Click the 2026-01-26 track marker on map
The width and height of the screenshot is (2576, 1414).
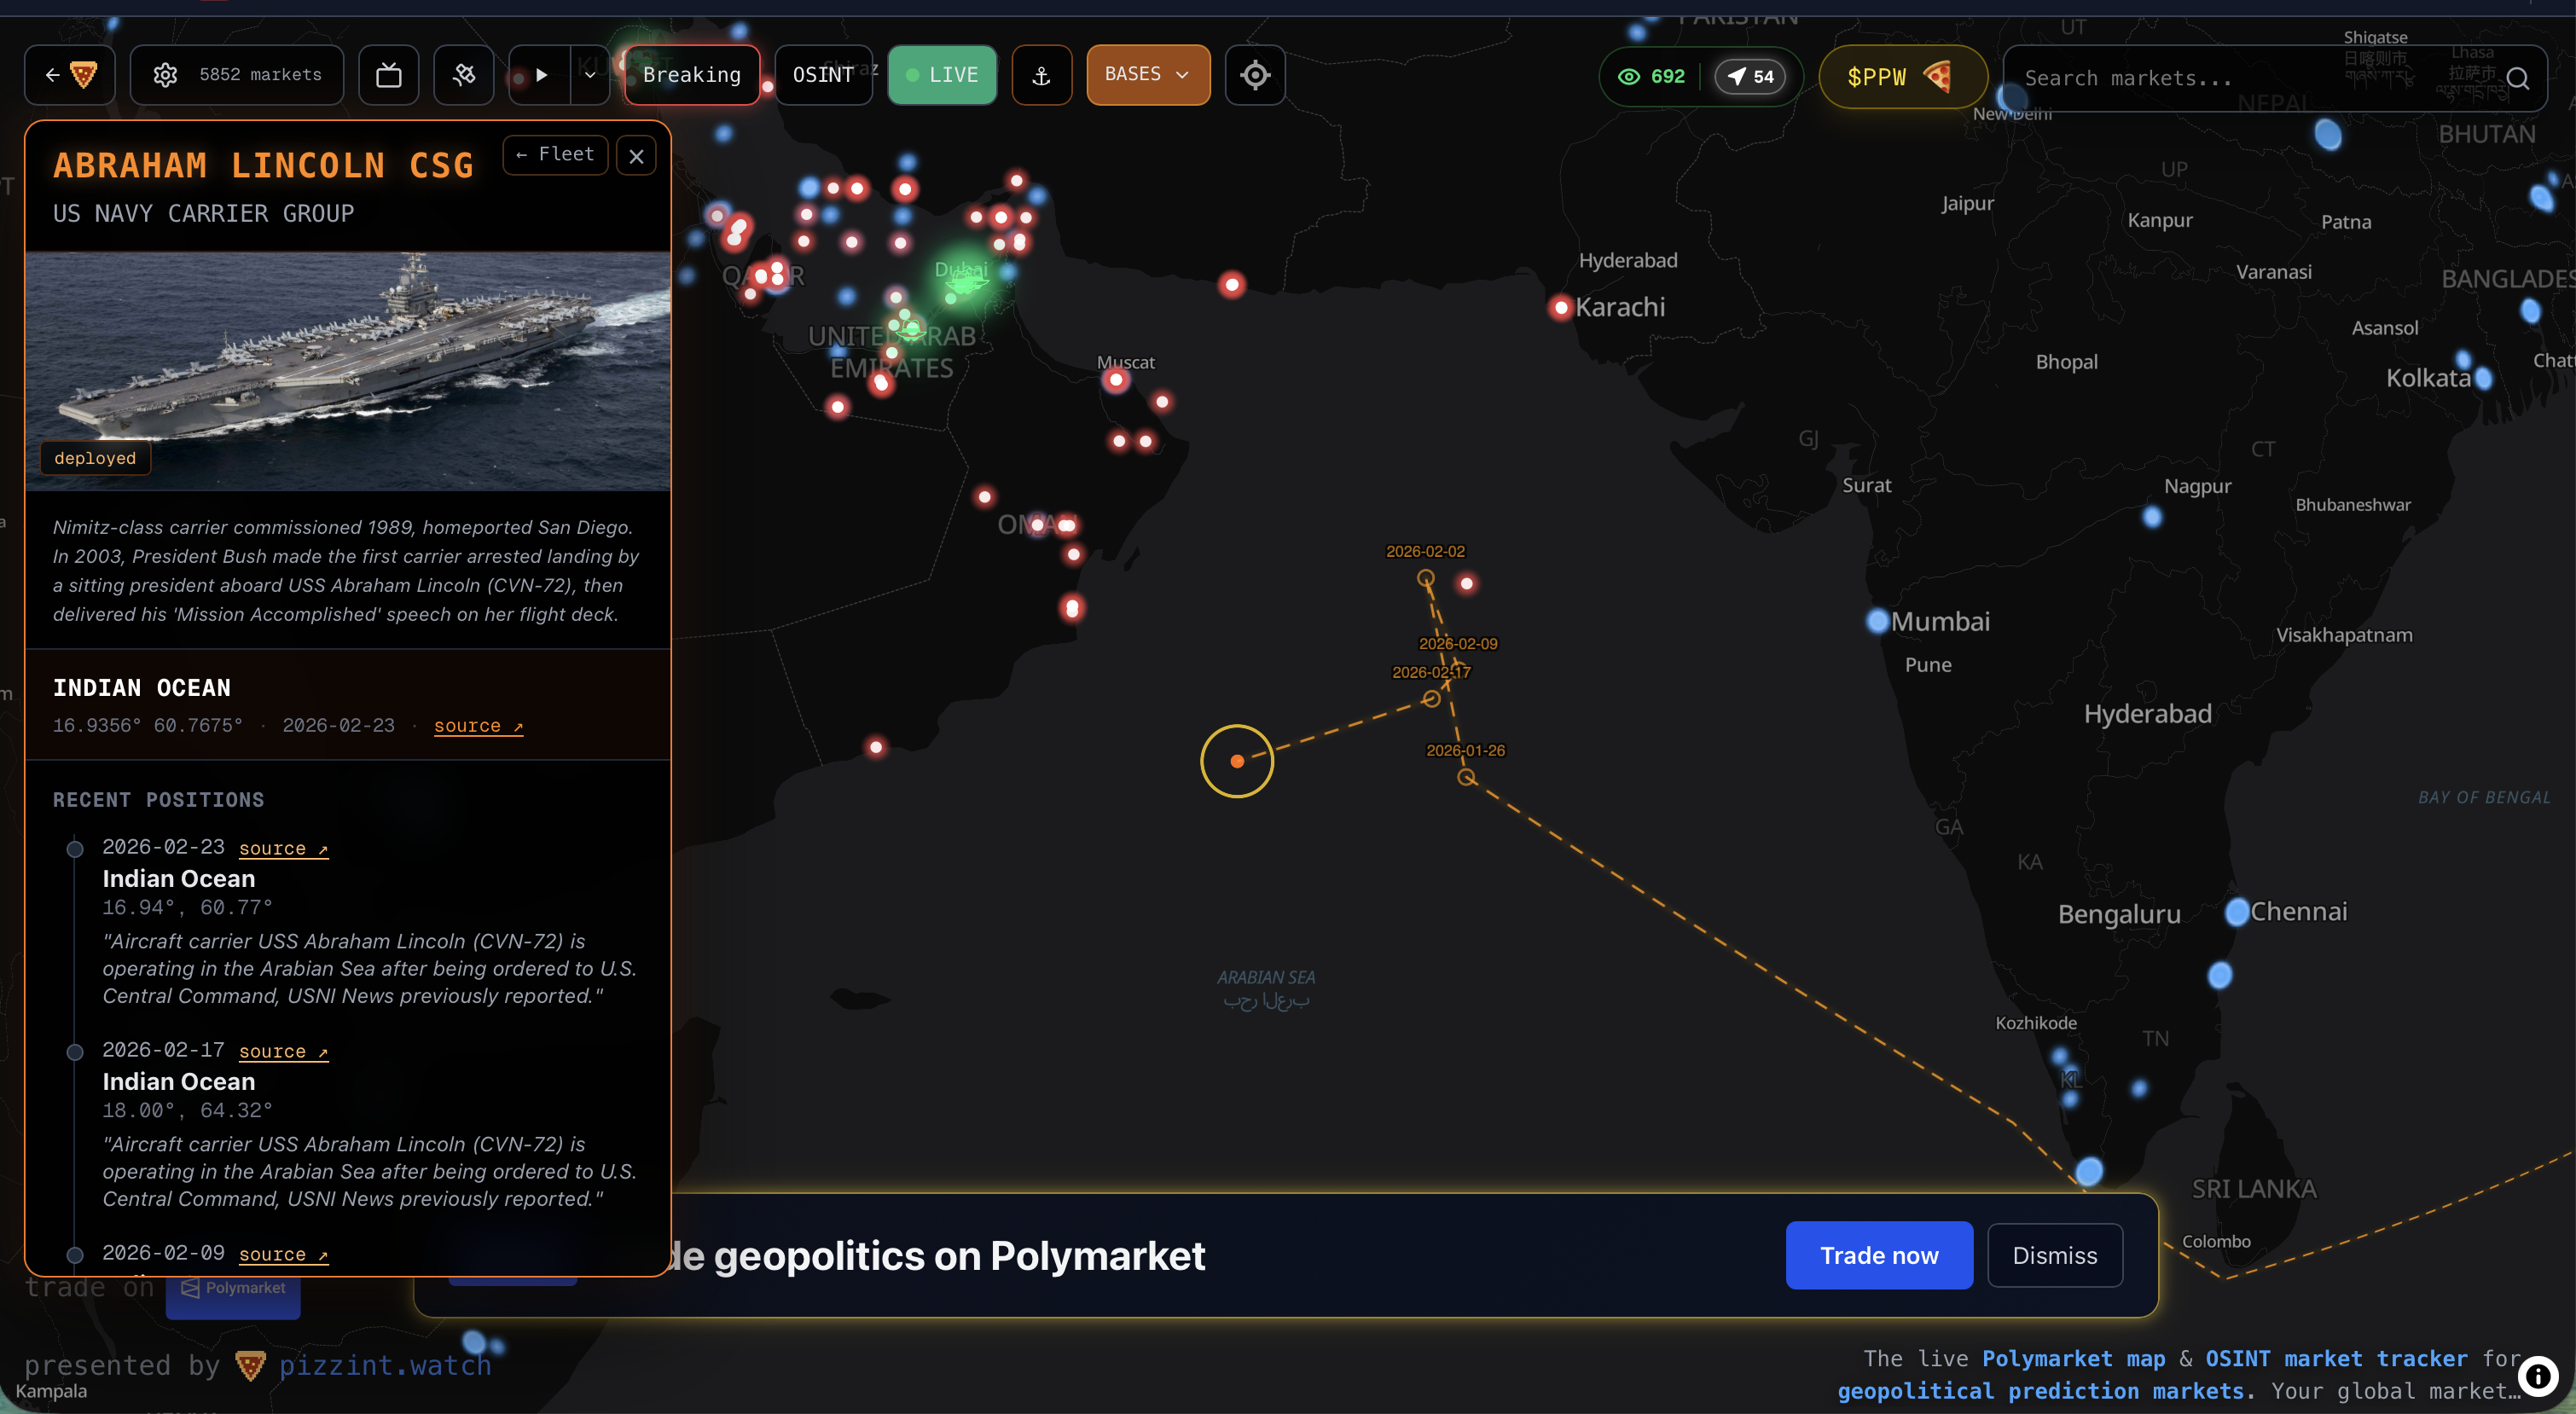click(x=1466, y=777)
